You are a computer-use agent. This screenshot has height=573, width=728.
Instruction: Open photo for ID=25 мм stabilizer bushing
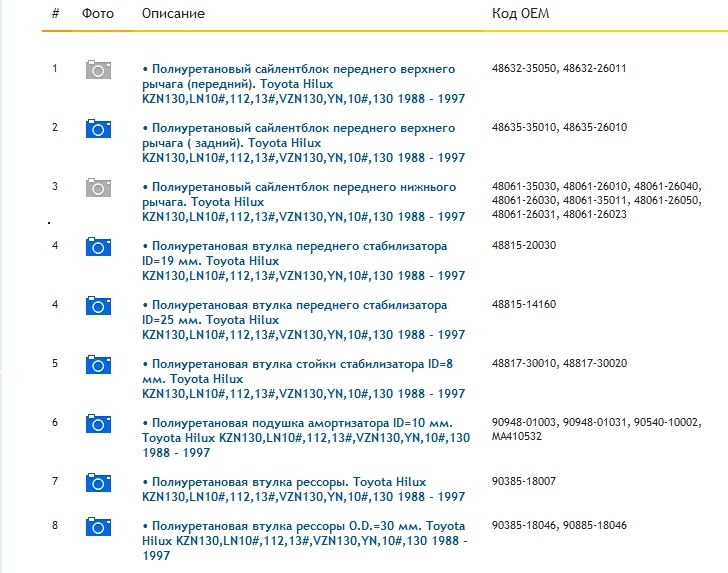click(98, 306)
